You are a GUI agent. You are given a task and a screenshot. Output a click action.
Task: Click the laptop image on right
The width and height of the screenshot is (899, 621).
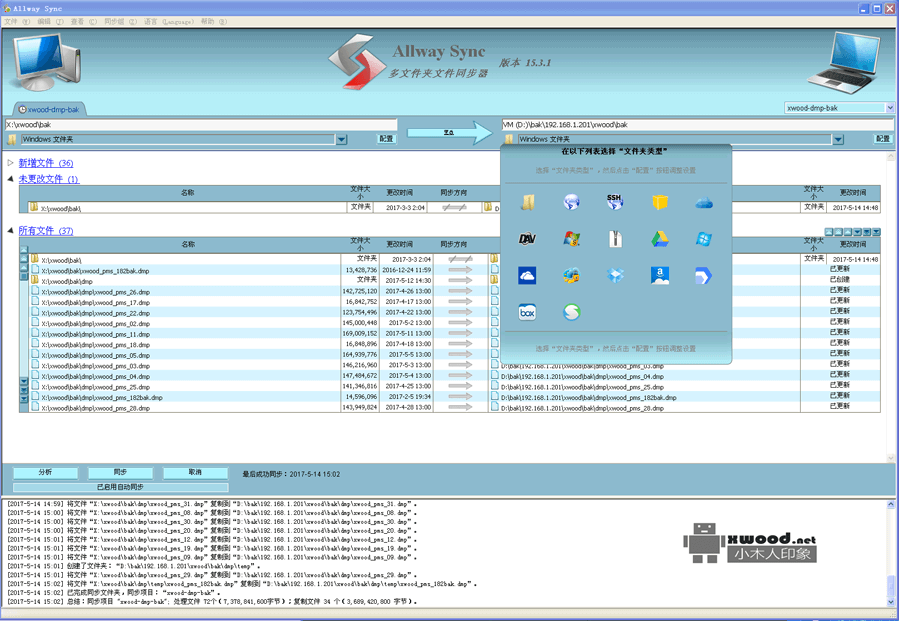click(x=844, y=63)
